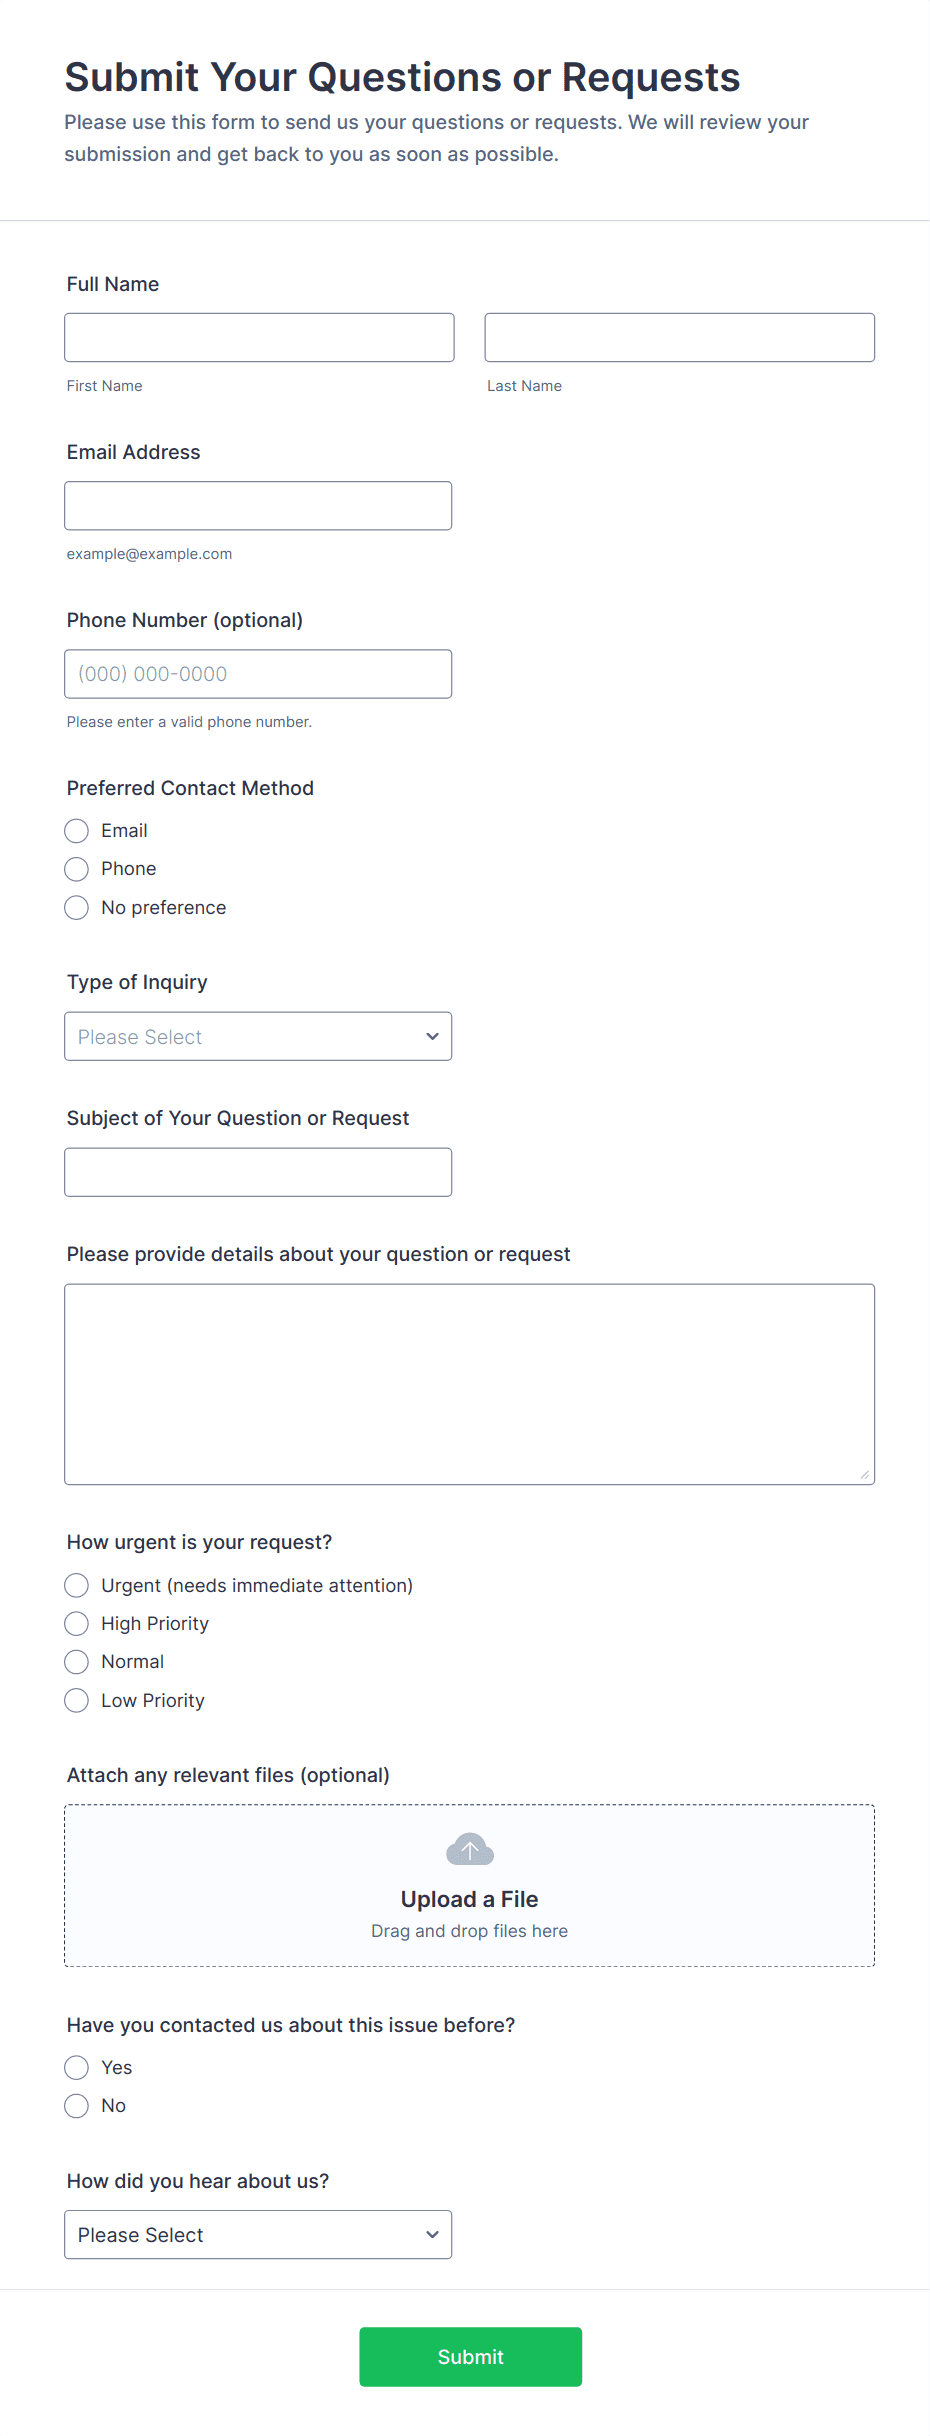Answer No to previously contacted question
This screenshot has height=2436, width=930.
[77, 2106]
